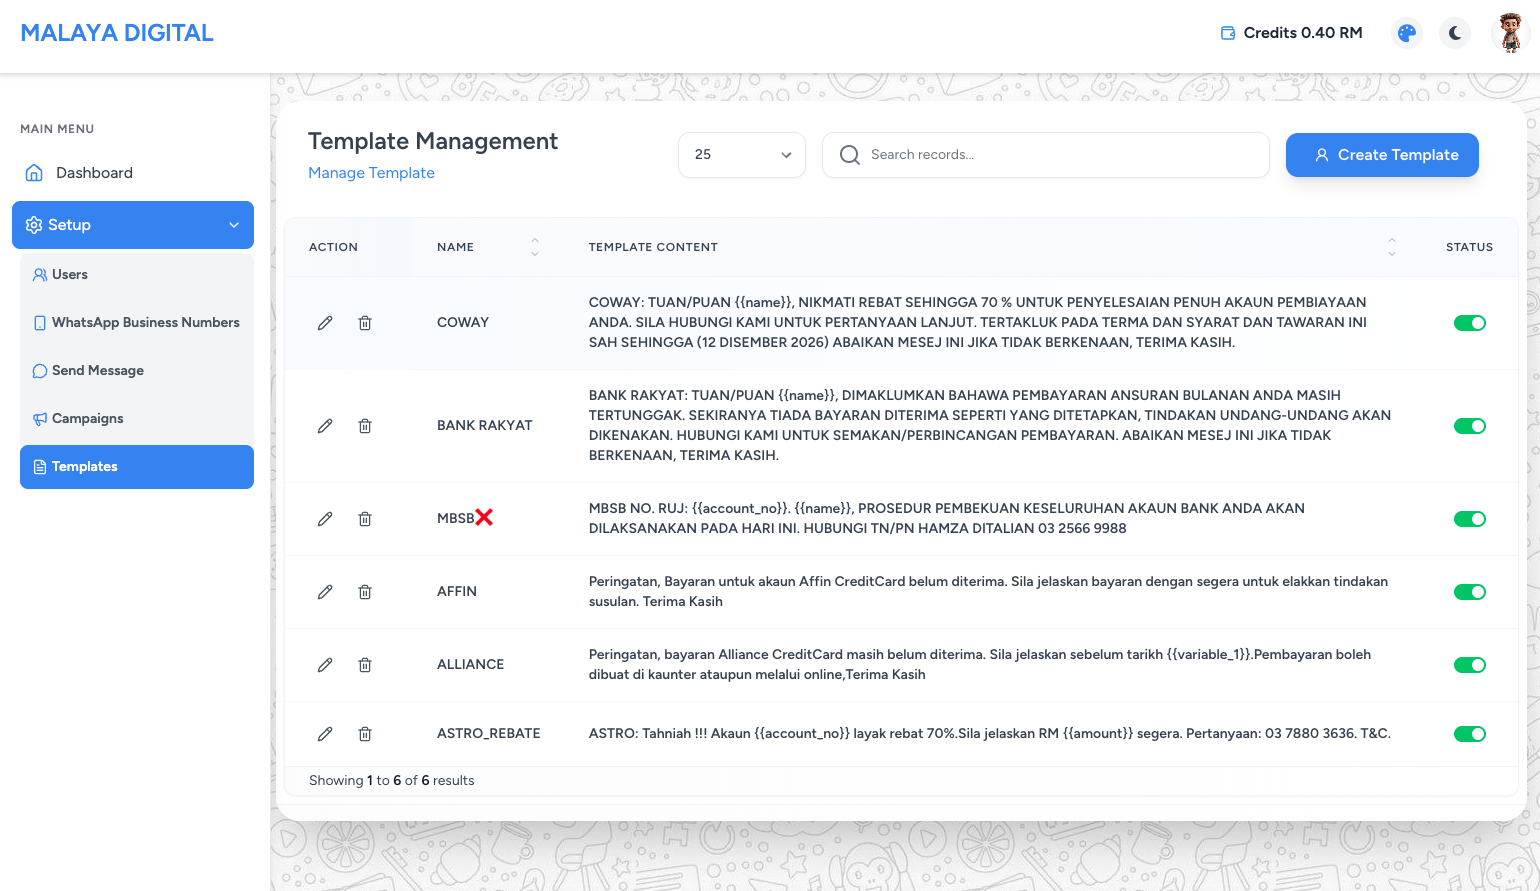The width and height of the screenshot is (1540, 891).
Task: Disable the COWAY template status
Action: 1470,323
